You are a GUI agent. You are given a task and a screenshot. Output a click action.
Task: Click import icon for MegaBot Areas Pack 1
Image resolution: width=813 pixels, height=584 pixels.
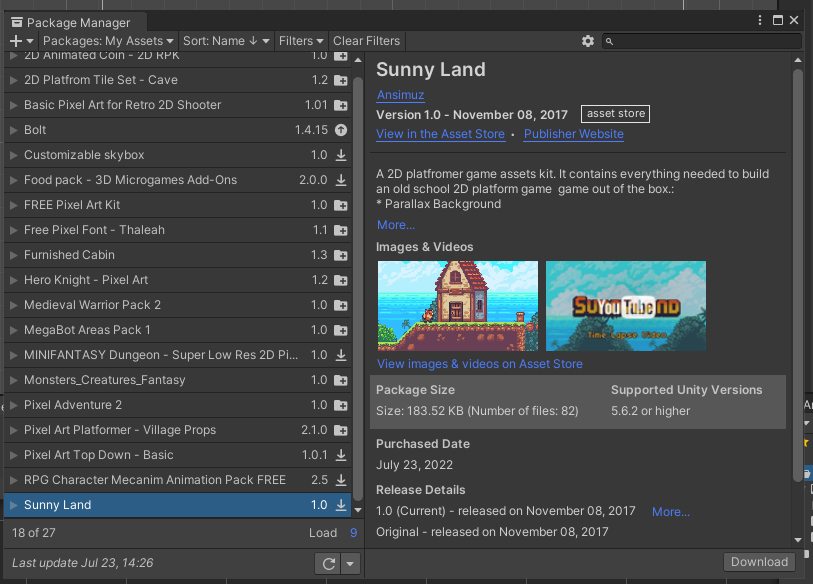point(341,330)
